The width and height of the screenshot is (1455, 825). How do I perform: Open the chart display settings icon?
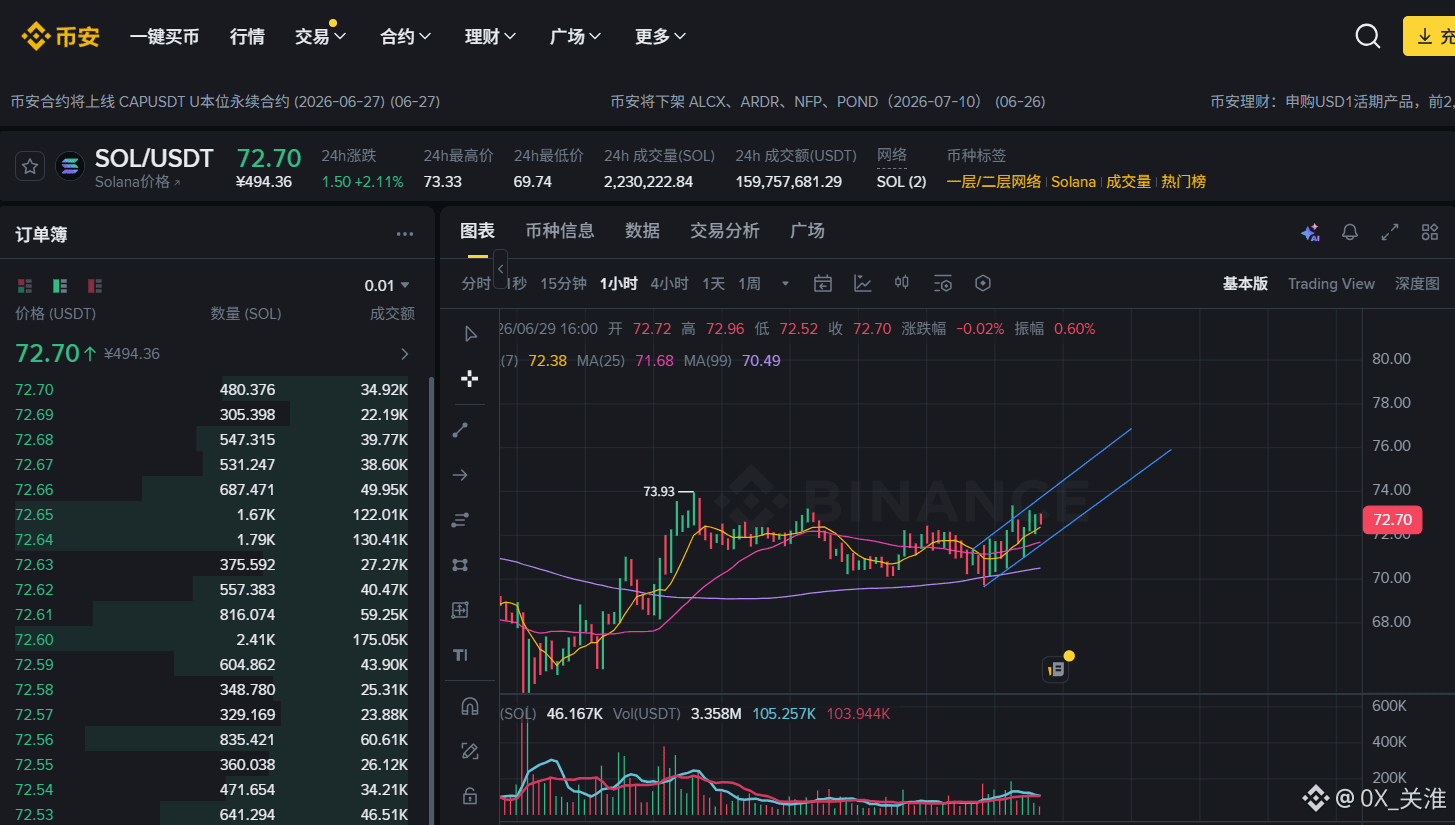943,284
